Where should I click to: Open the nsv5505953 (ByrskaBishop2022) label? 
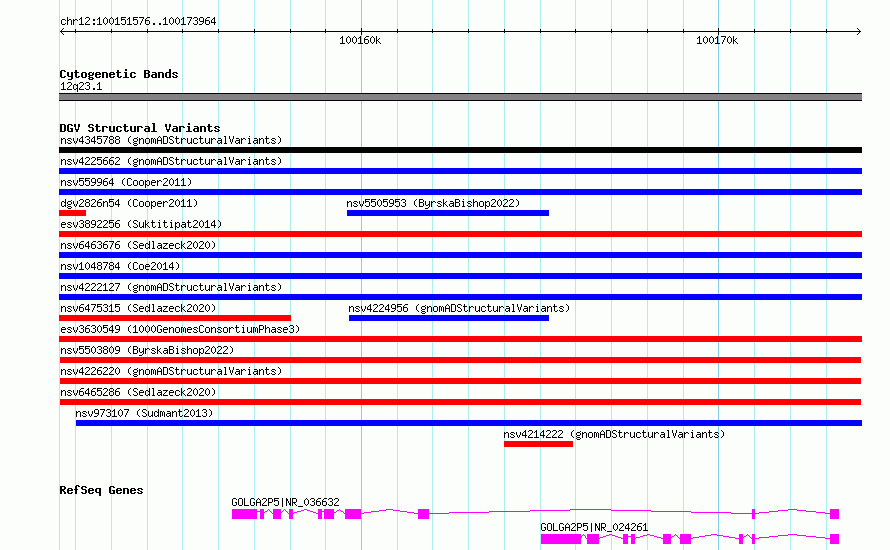(x=433, y=203)
